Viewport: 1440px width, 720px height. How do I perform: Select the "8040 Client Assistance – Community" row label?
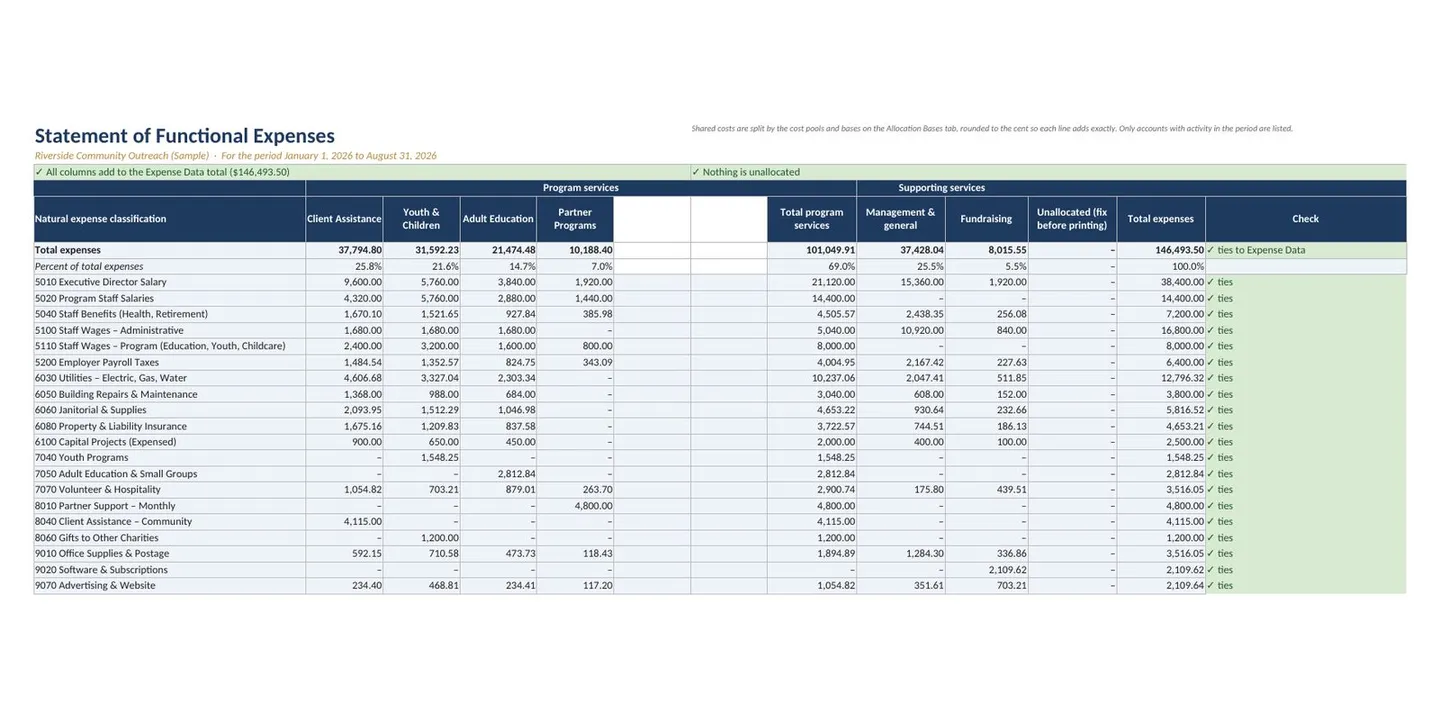[114, 522]
